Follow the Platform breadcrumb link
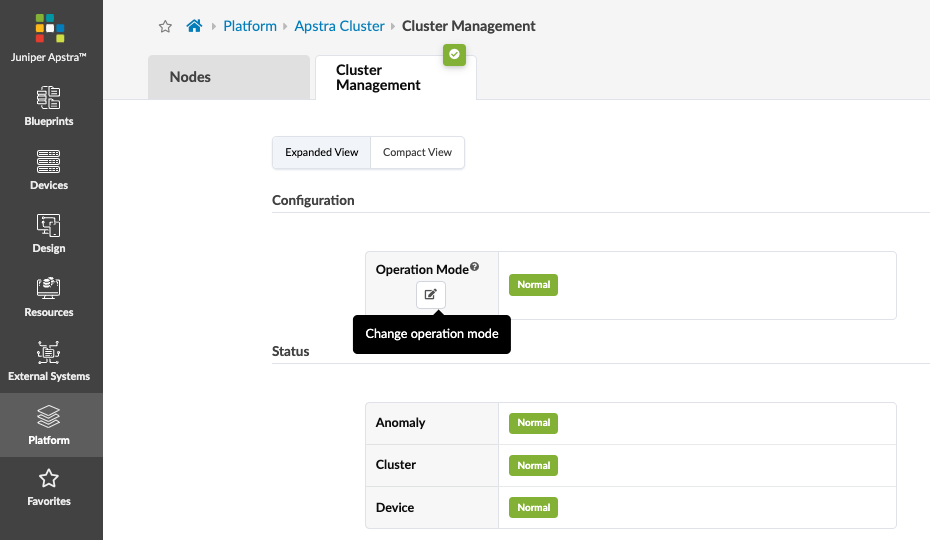930x540 pixels. [250, 26]
